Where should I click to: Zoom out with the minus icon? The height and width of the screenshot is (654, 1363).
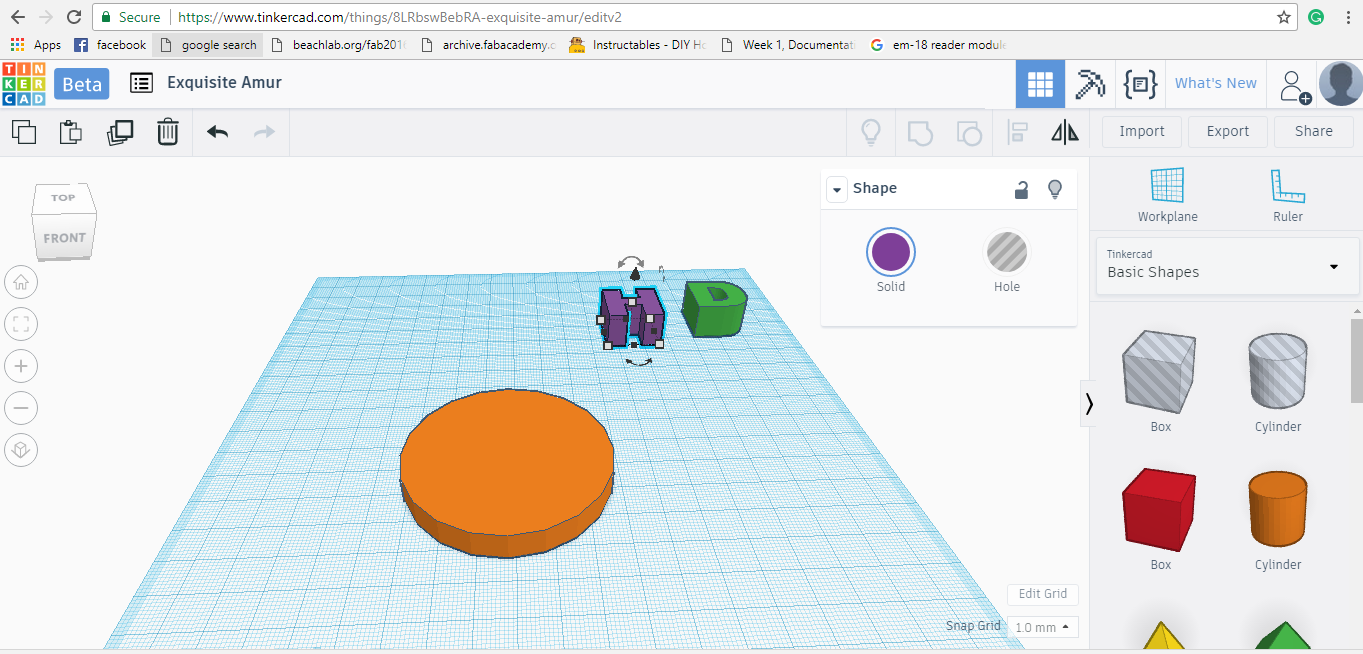coord(21,408)
